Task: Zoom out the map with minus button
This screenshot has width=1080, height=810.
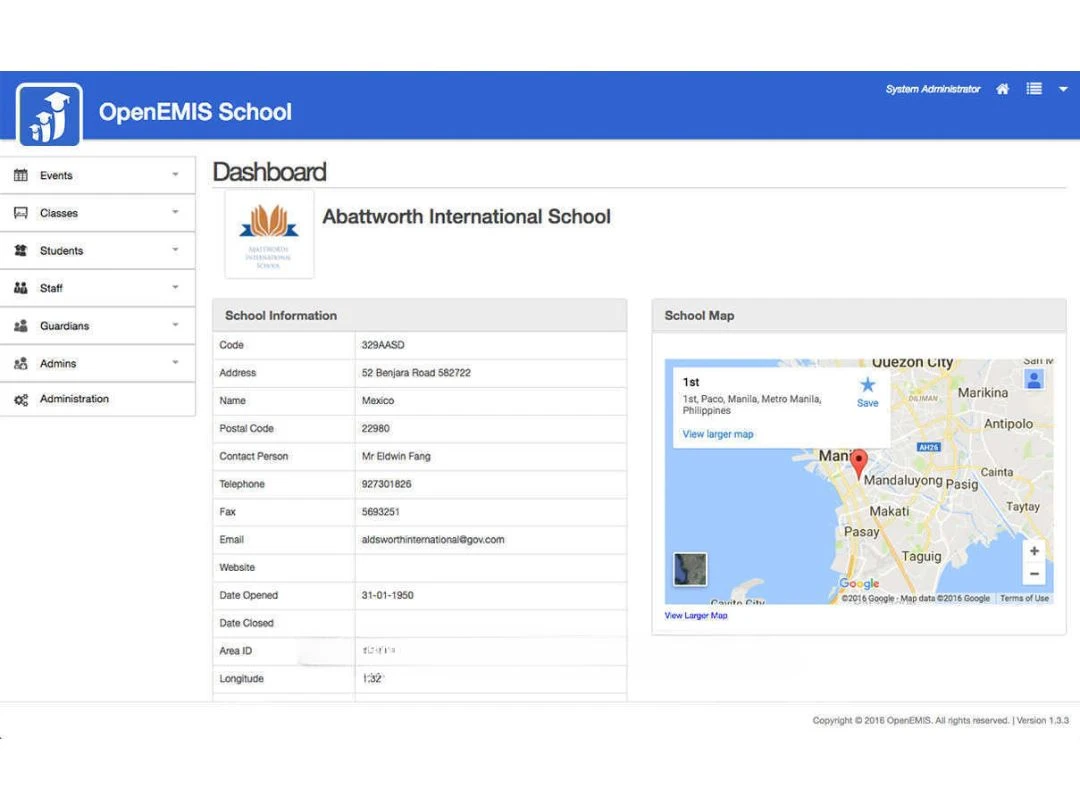Action: point(1034,574)
